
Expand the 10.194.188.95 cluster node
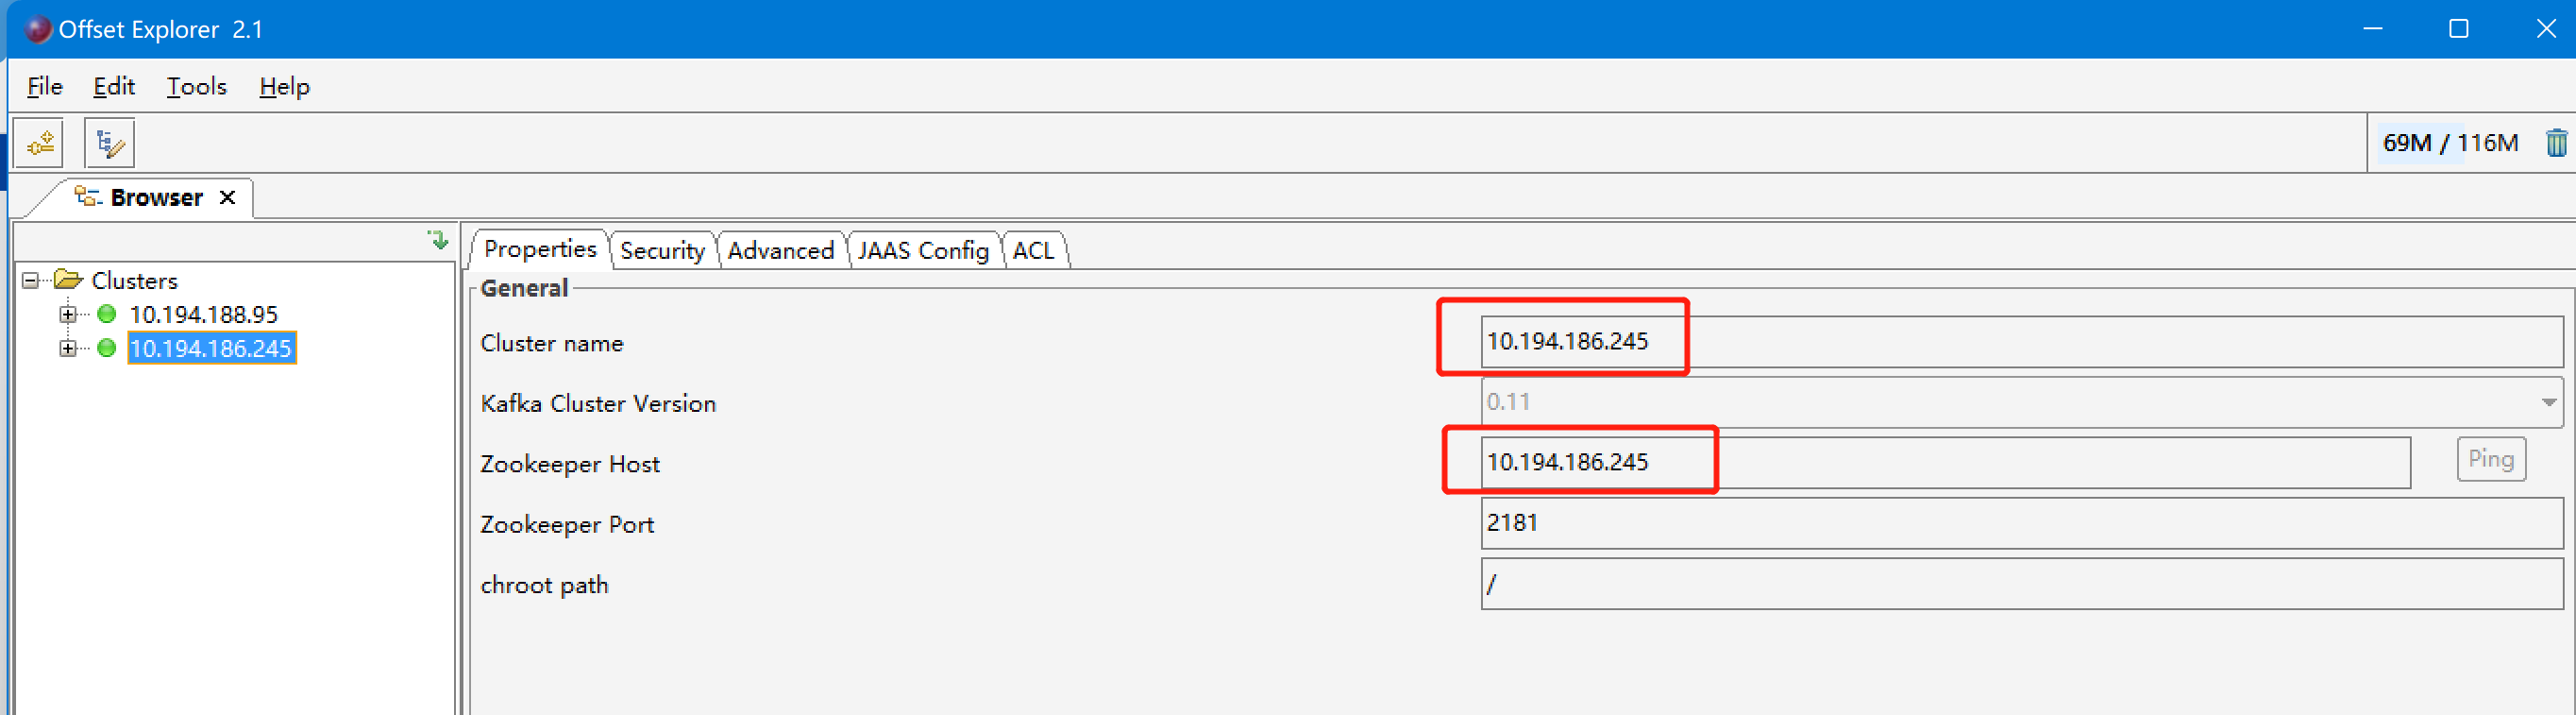coord(68,314)
